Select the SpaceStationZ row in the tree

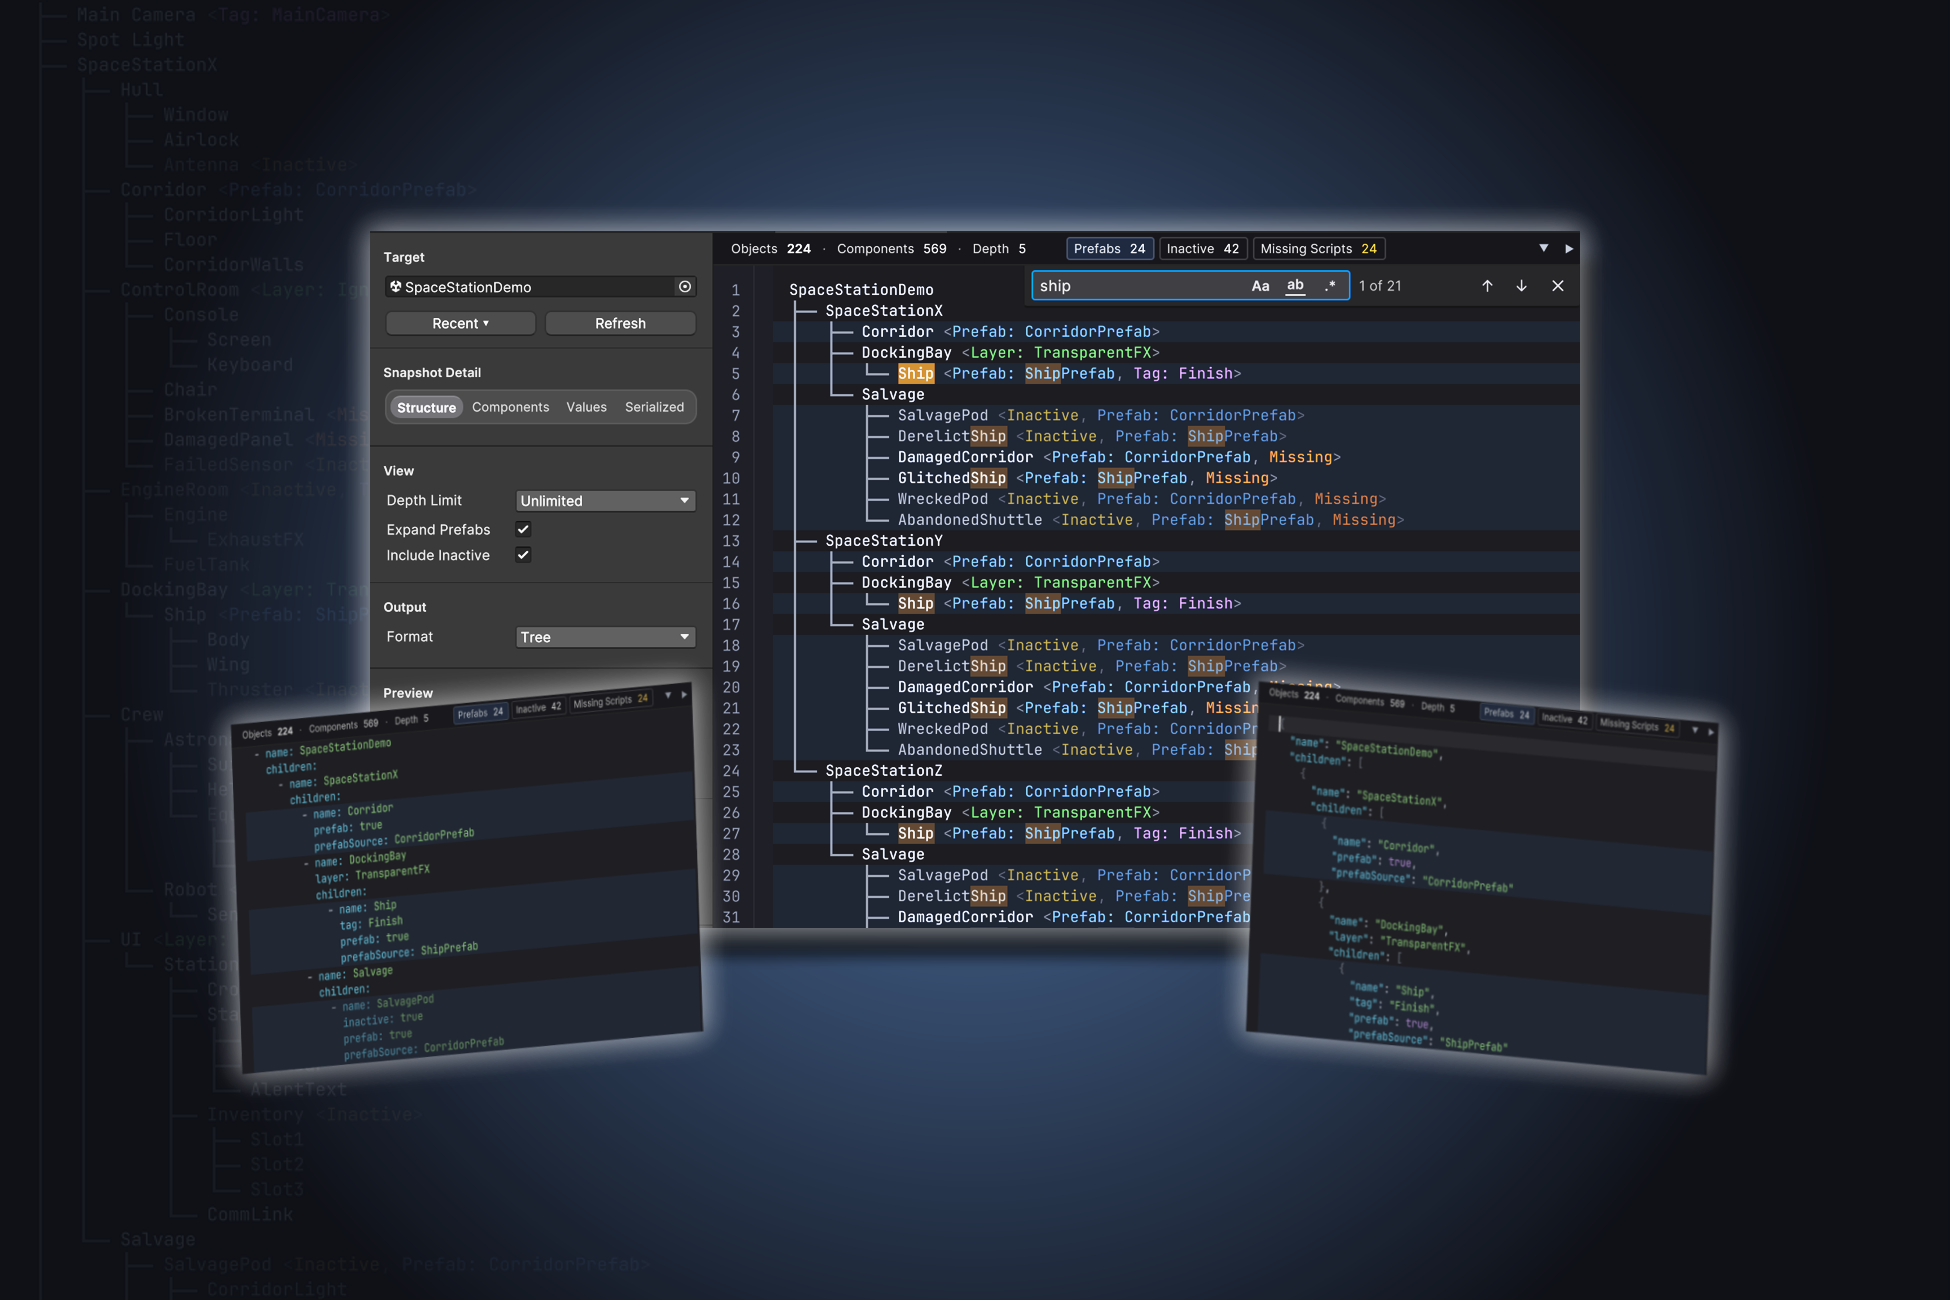tap(884, 771)
